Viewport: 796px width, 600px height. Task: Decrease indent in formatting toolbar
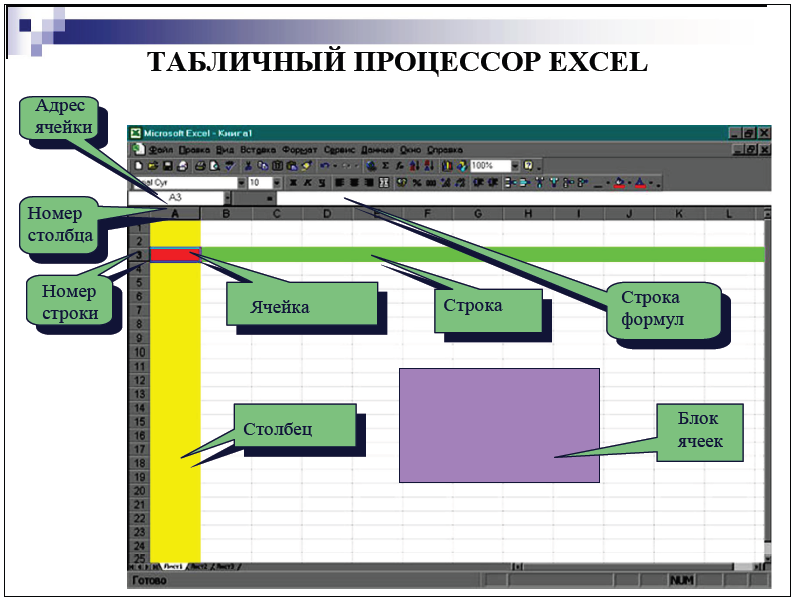point(478,182)
